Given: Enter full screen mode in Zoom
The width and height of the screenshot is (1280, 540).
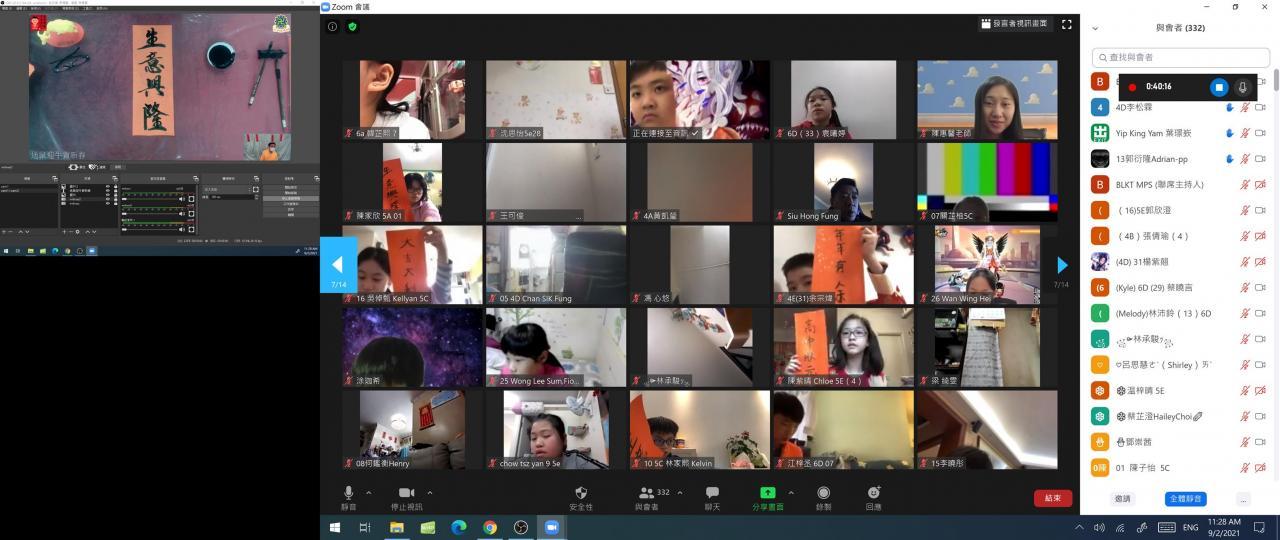Looking at the screenshot, I should click(1066, 24).
